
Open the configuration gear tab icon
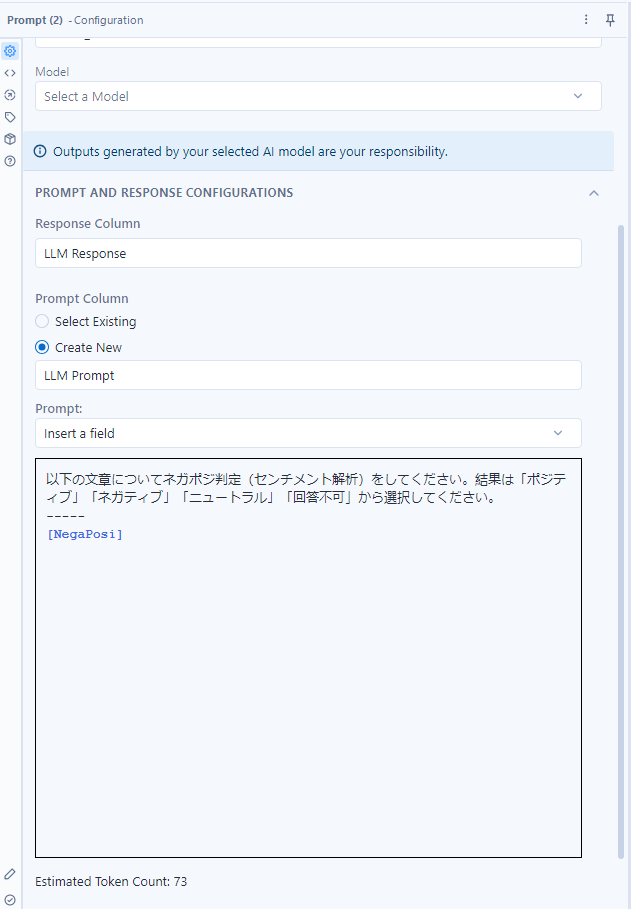(x=10, y=51)
